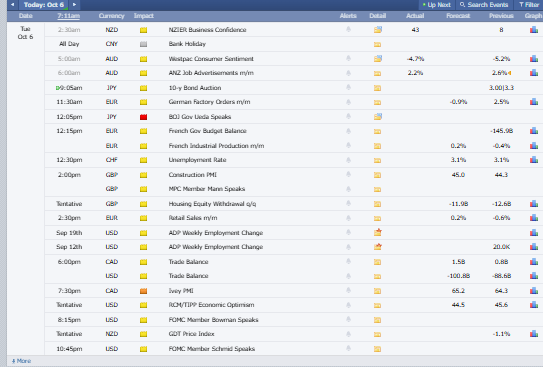This screenshot has width=543, height=367.
Task: Open Search Events
Action: coord(484,5)
